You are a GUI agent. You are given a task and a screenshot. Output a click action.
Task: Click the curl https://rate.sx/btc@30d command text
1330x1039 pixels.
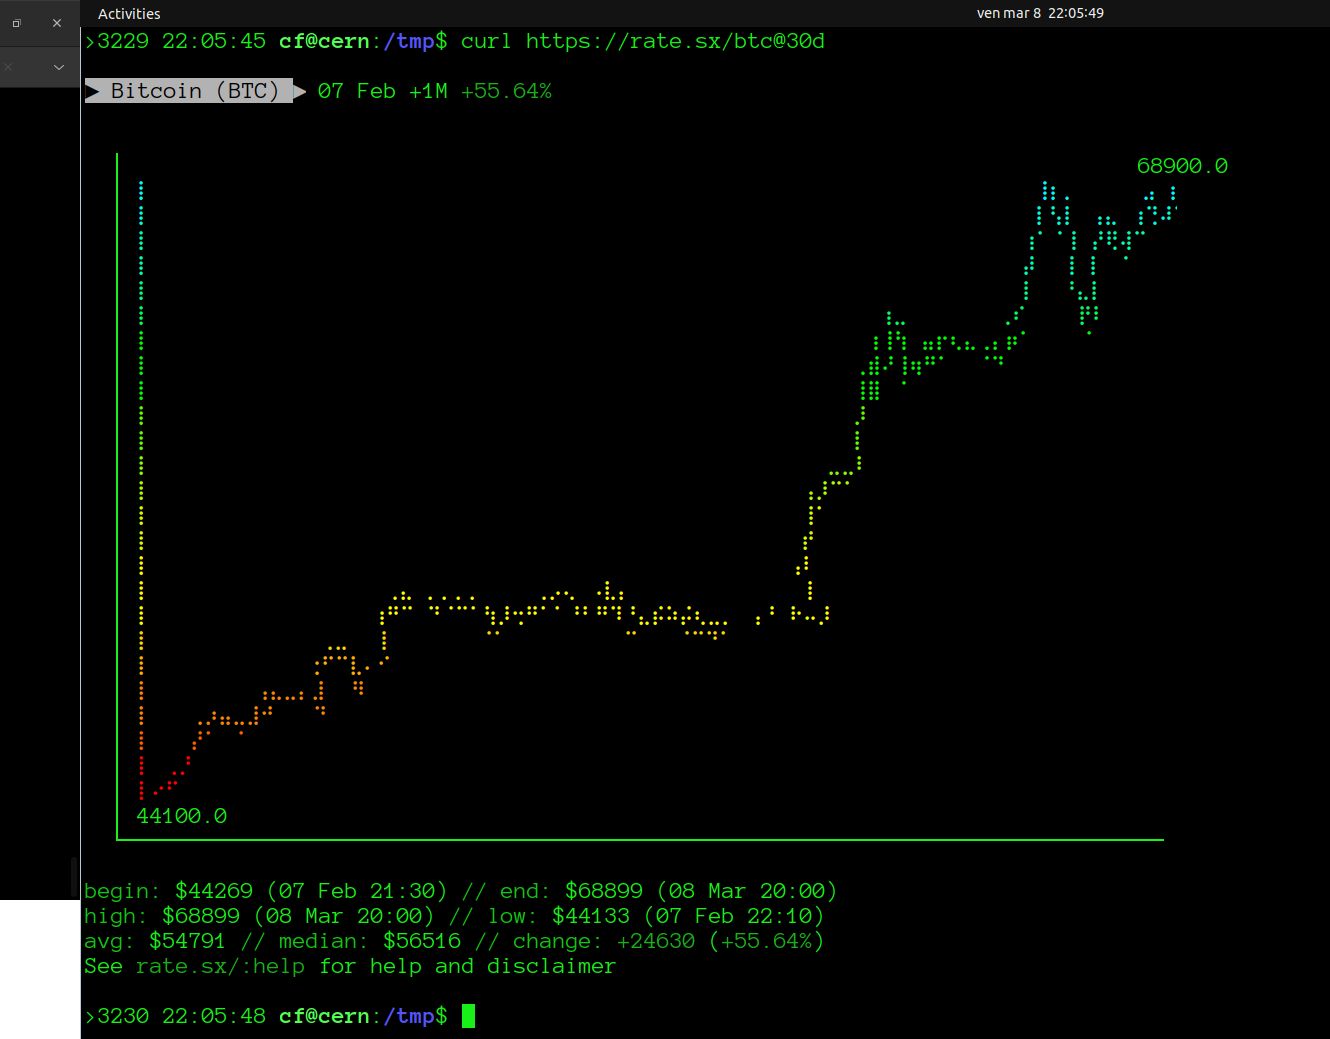(x=642, y=41)
